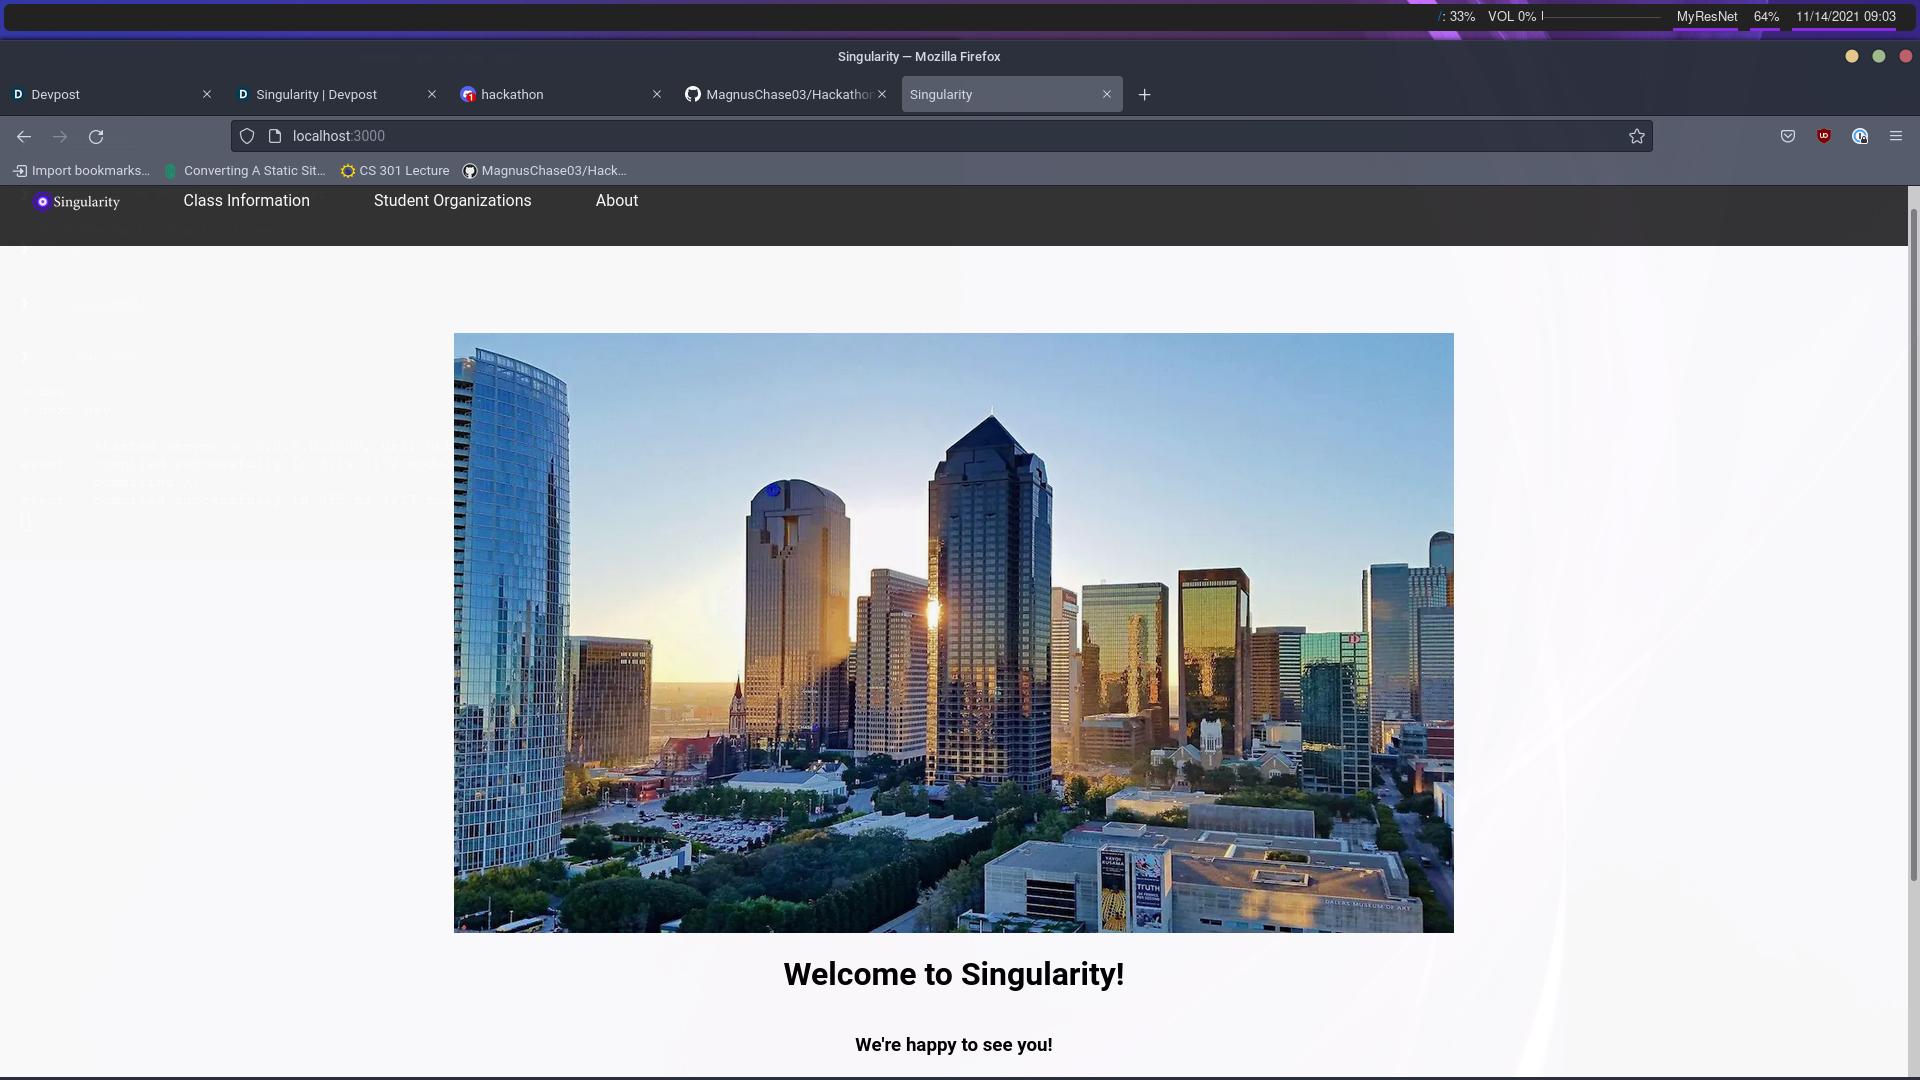Open the CS 301 Lecture bookmark
Viewport: 1920px width, 1080px height.
395,171
